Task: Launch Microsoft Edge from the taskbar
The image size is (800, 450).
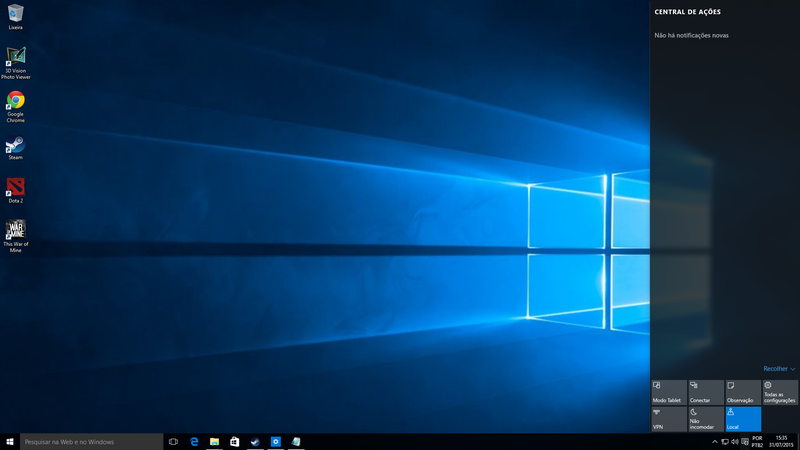Action: click(x=194, y=442)
